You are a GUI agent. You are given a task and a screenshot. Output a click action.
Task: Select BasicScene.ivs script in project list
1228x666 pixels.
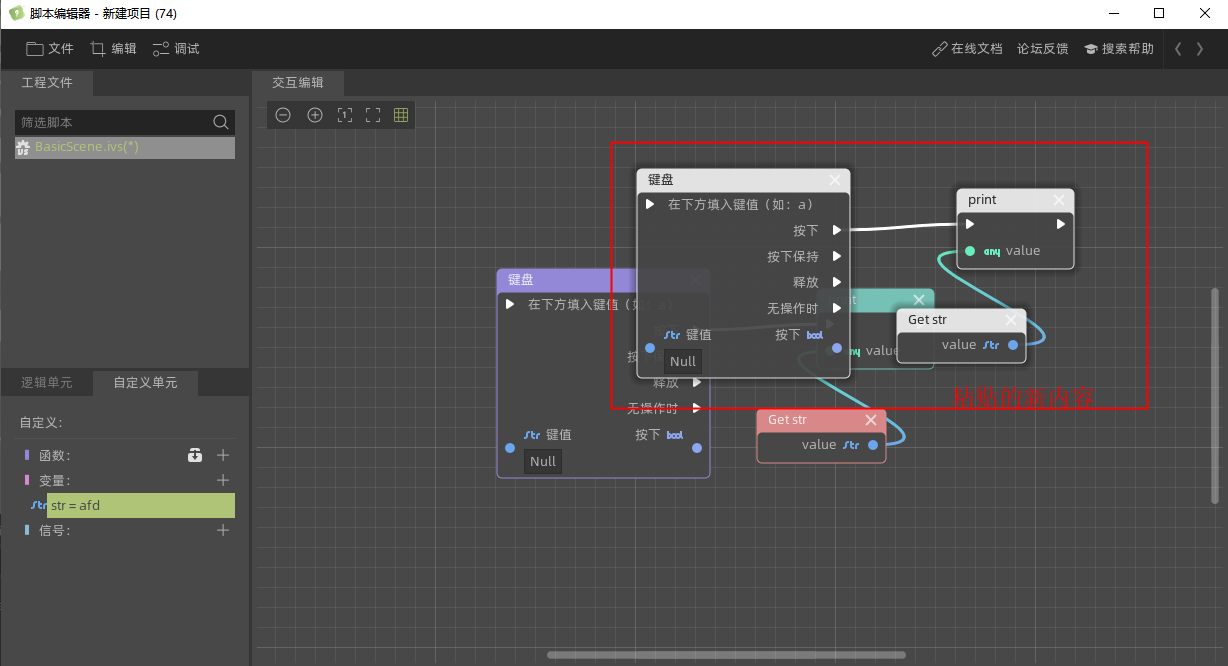tap(86, 147)
